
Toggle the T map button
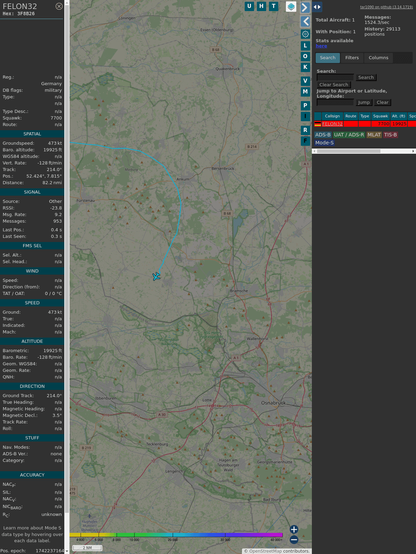[x=273, y=6]
